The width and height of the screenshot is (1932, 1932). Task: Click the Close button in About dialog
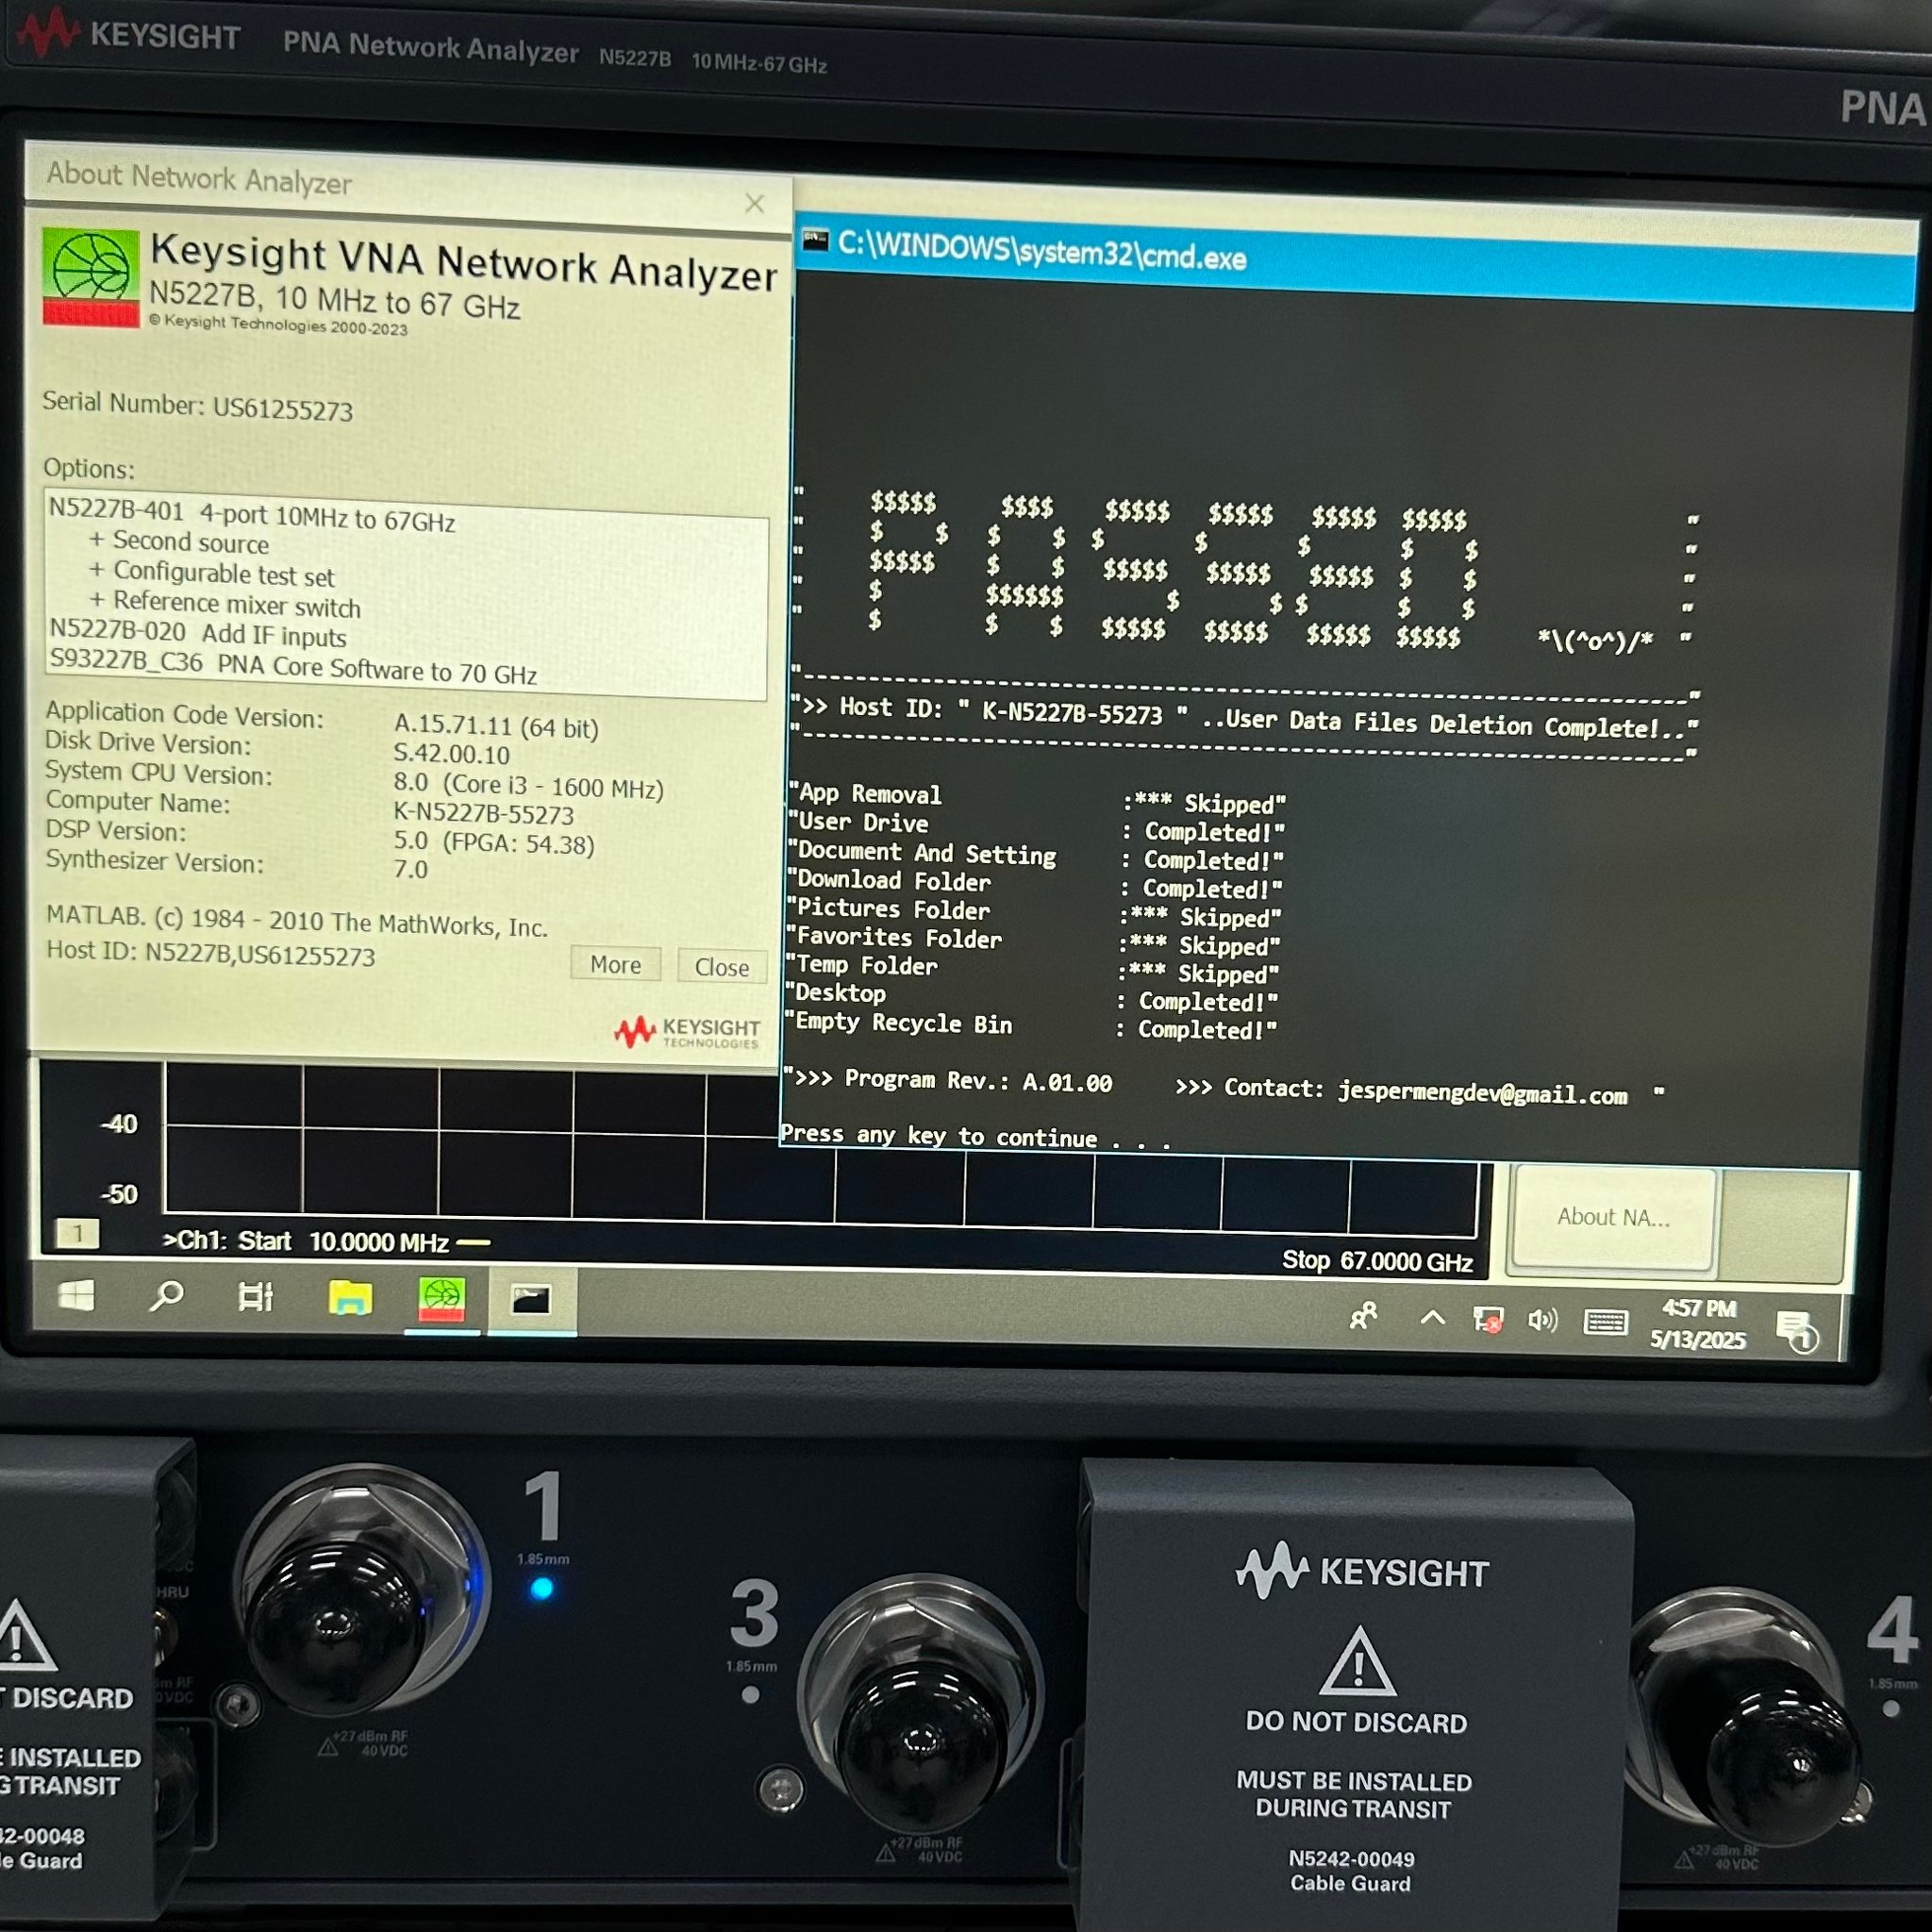(721, 967)
